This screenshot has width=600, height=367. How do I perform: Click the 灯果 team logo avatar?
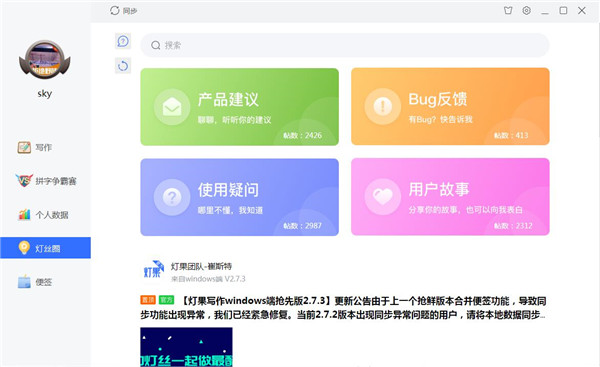[x=153, y=270]
